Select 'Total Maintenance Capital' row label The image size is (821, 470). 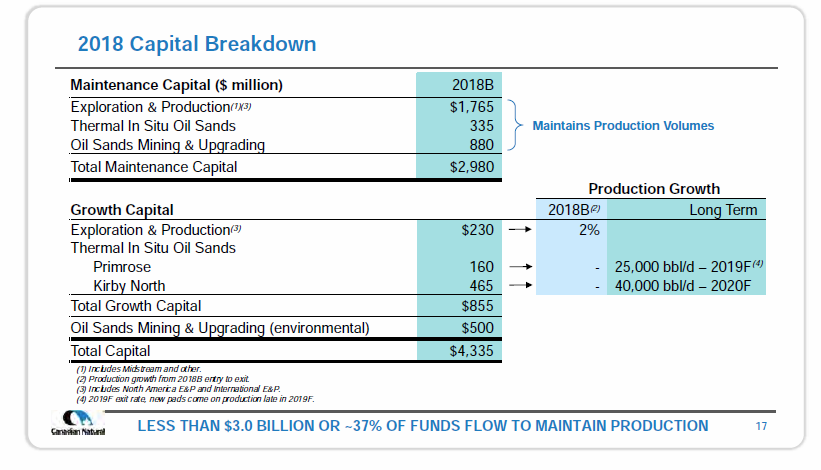tap(154, 167)
